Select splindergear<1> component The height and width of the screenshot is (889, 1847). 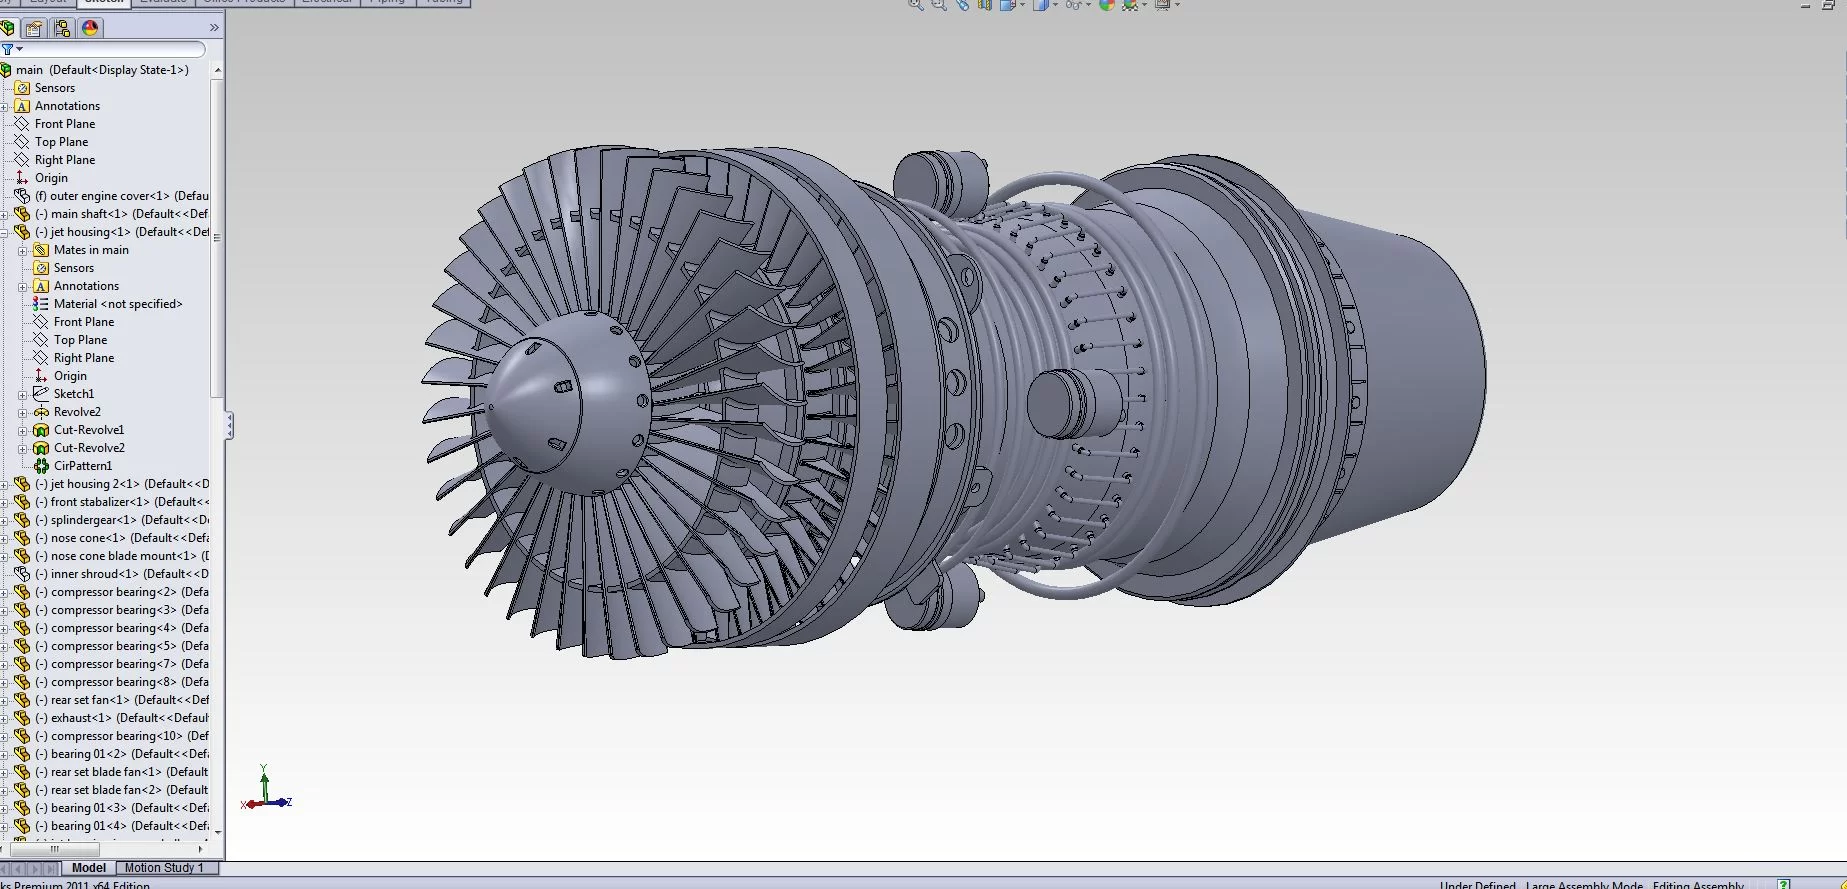[x=122, y=520]
